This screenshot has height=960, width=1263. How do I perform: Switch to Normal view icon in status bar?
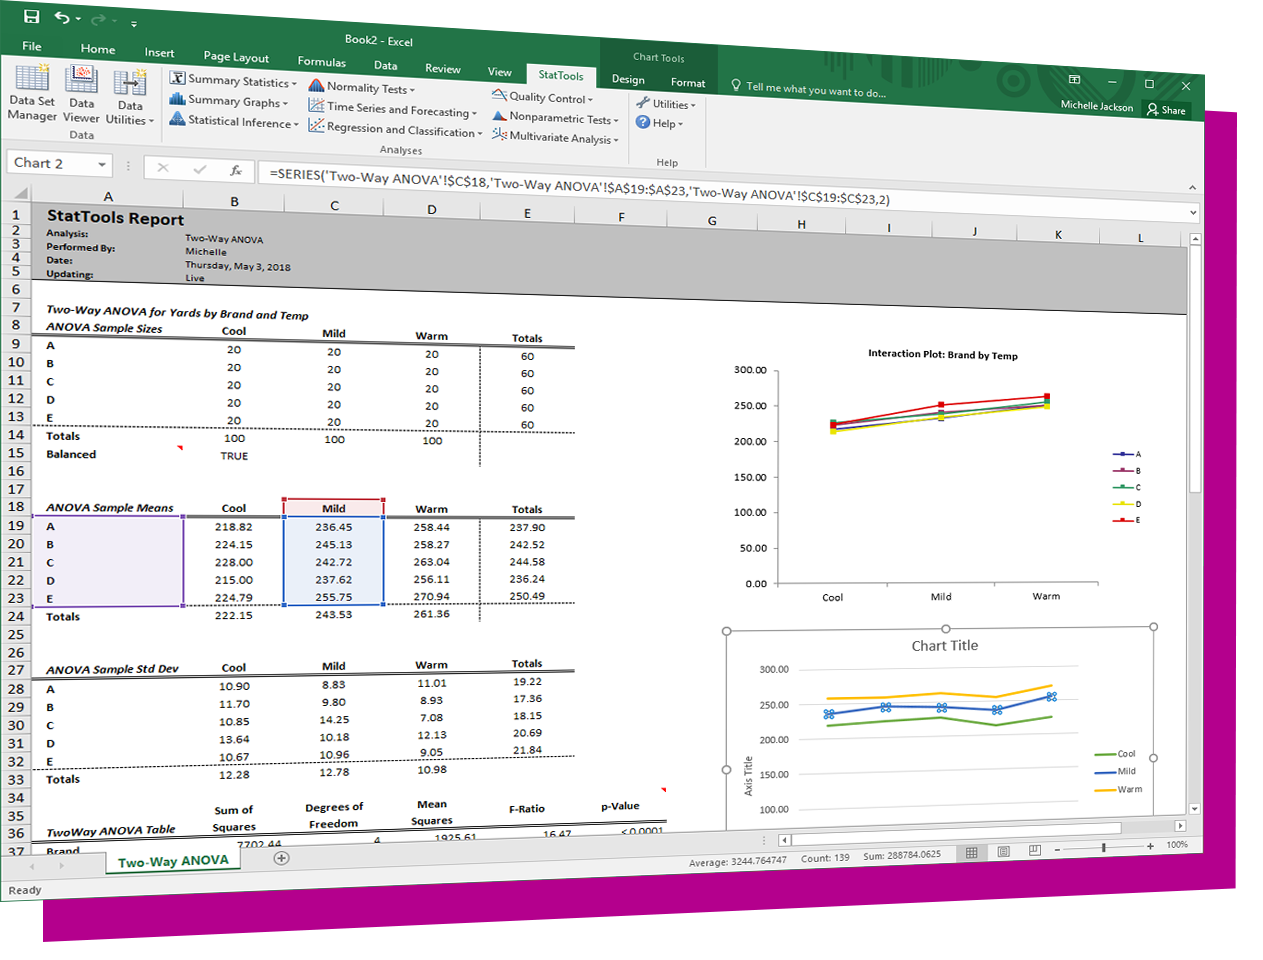point(971,853)
